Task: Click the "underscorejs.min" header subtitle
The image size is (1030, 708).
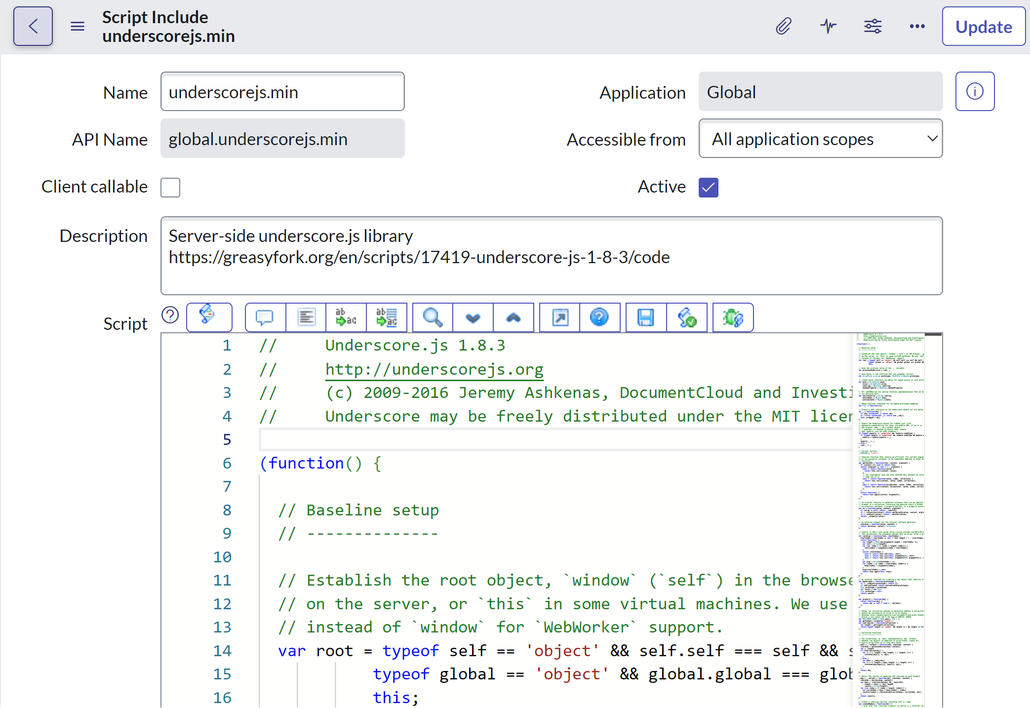Action: point(168,36)
